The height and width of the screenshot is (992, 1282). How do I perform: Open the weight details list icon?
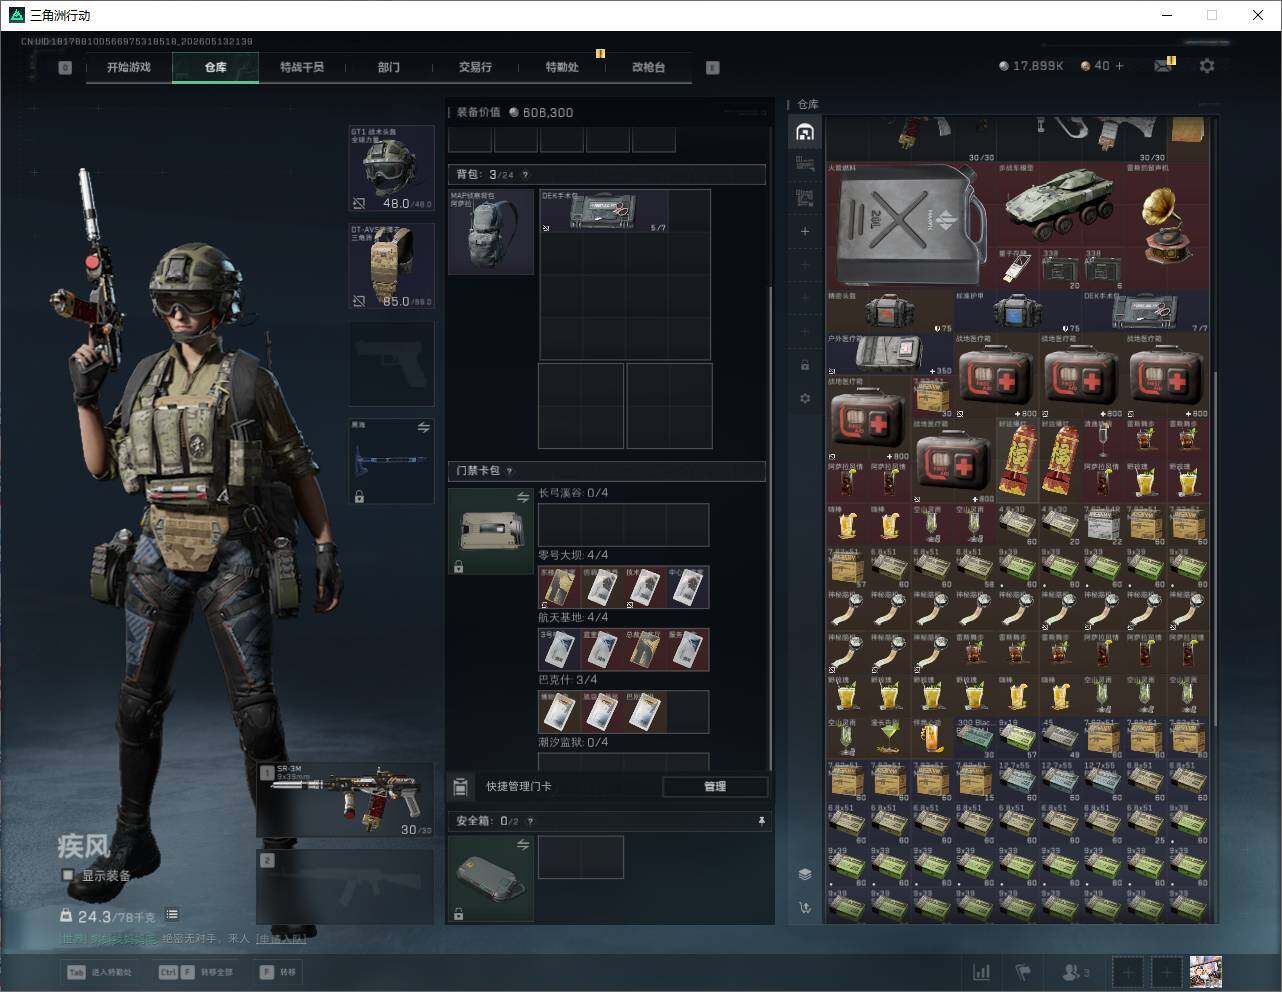[172, 914]
